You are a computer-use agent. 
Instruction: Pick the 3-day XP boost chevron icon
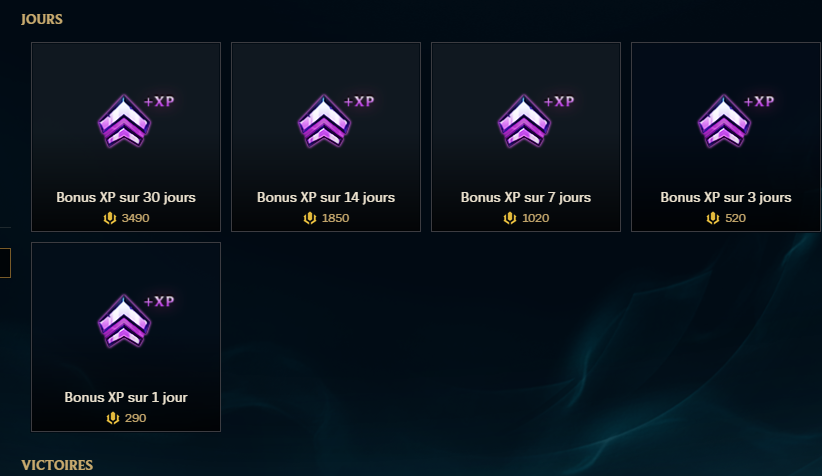point(724,121)
